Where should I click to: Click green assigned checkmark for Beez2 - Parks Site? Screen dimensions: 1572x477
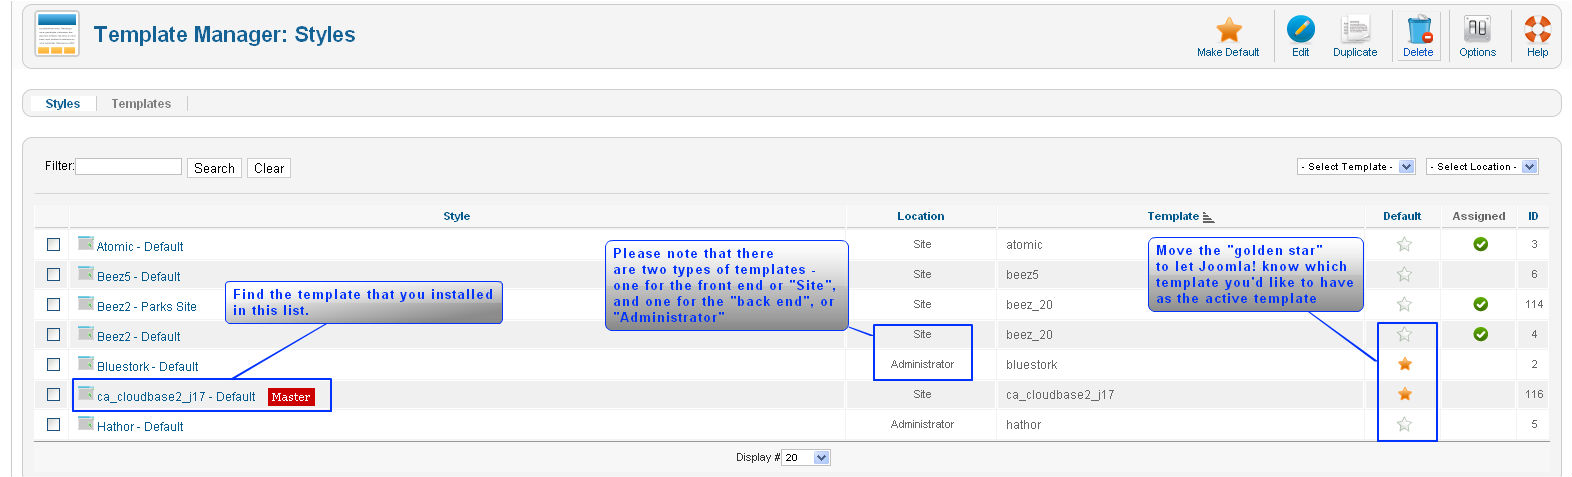coord(1480,304)
